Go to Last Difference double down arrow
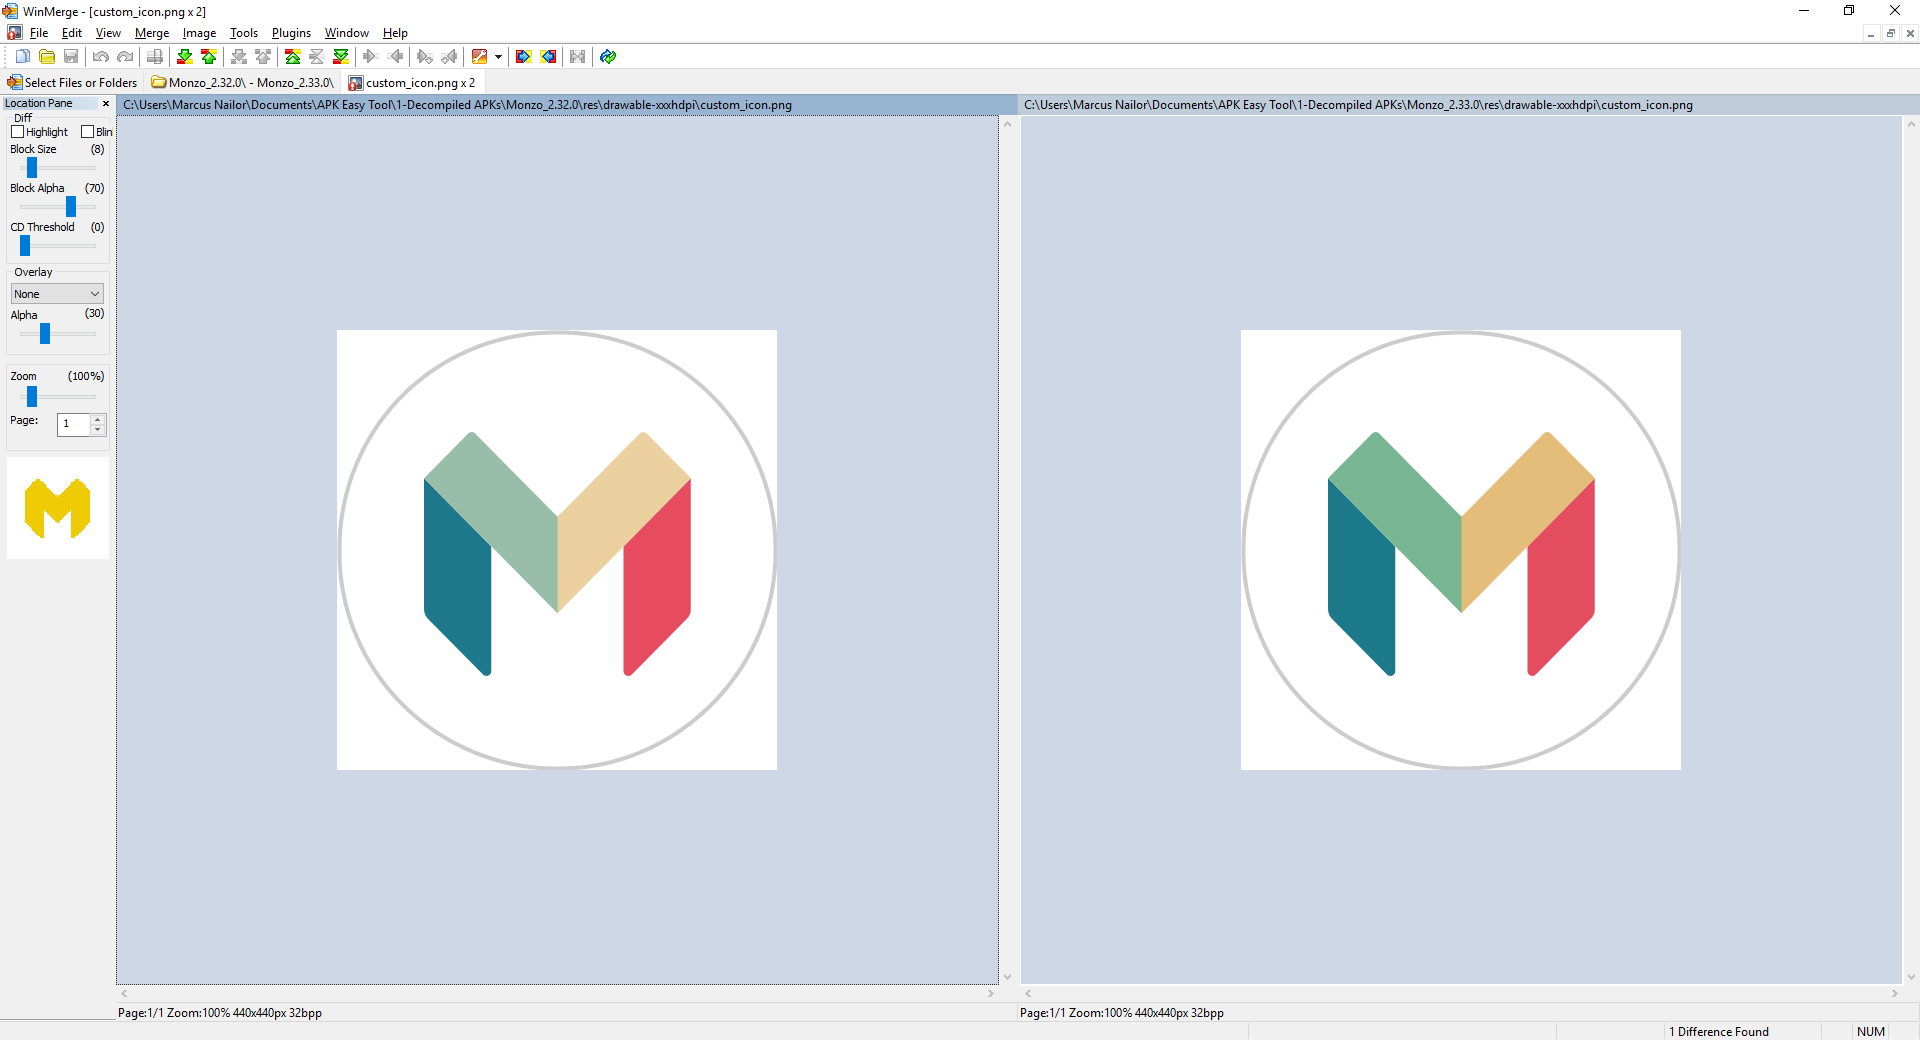1920x1040 pixels. [341, 57]
